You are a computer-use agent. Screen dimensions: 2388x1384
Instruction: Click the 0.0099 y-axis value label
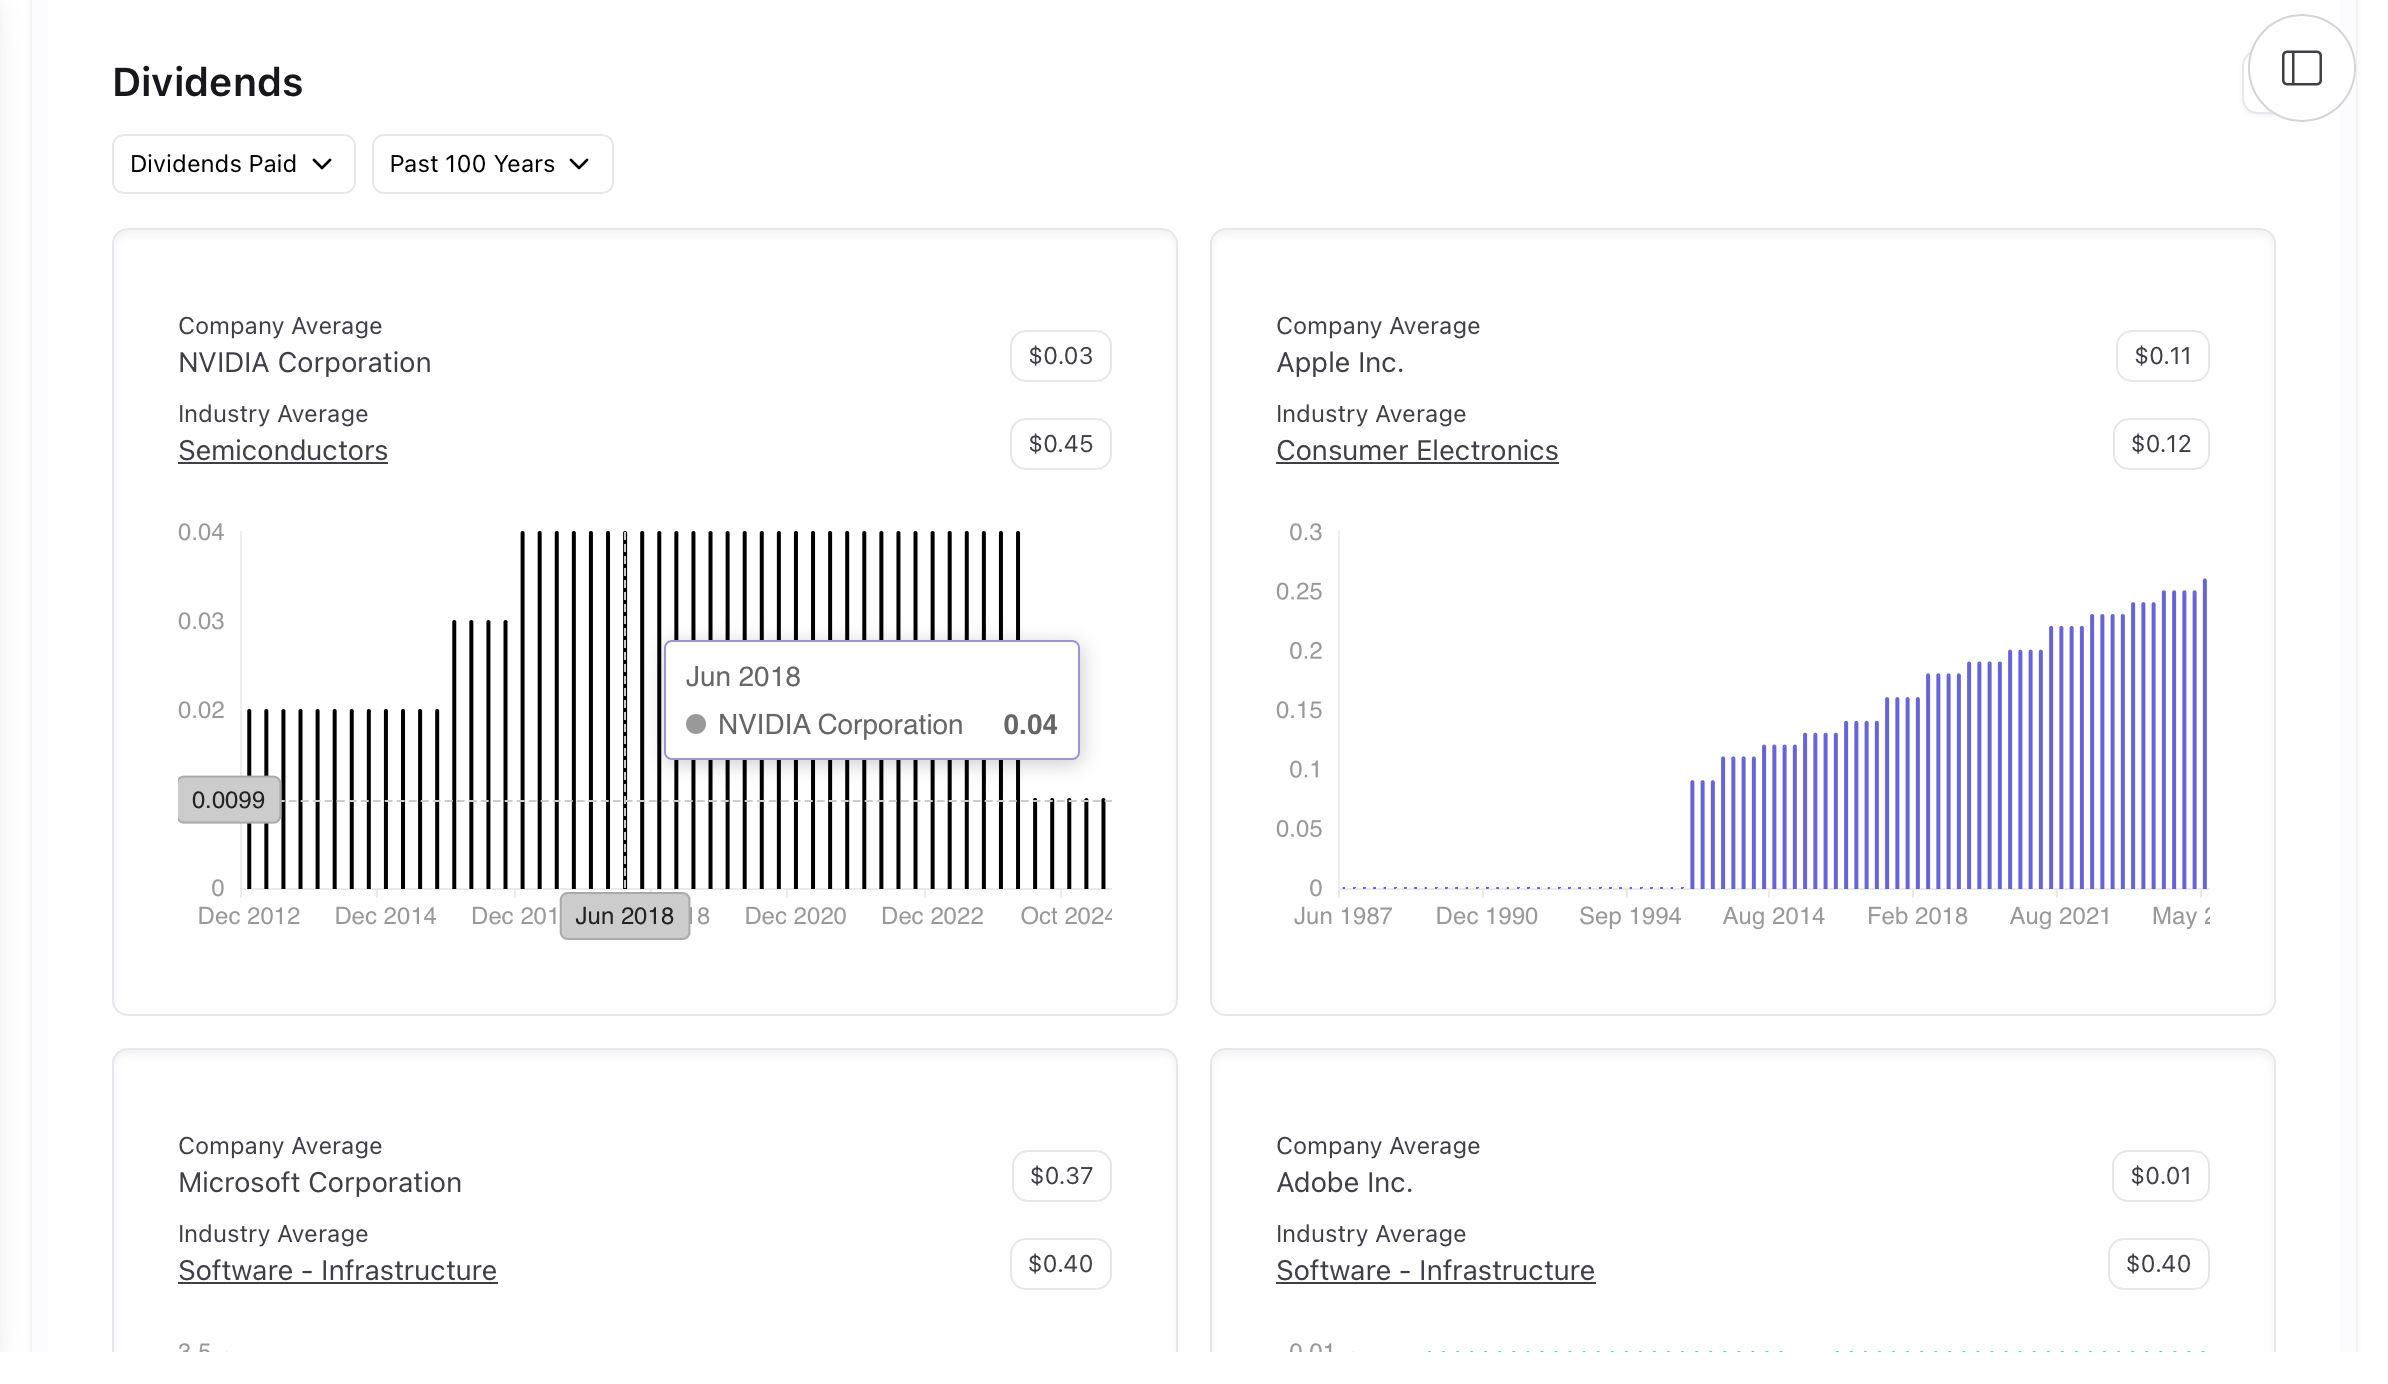228,800
